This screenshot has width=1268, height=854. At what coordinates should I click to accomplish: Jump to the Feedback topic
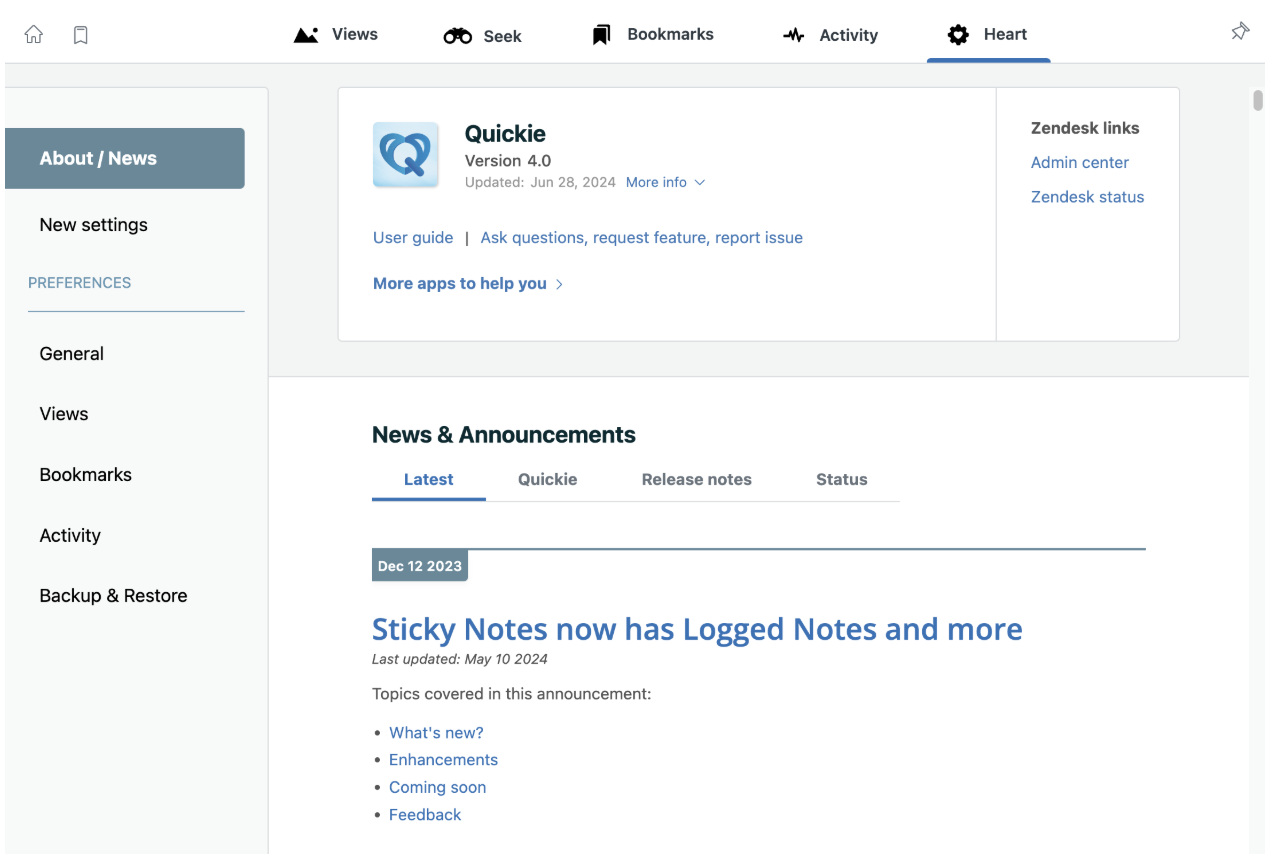425,815
